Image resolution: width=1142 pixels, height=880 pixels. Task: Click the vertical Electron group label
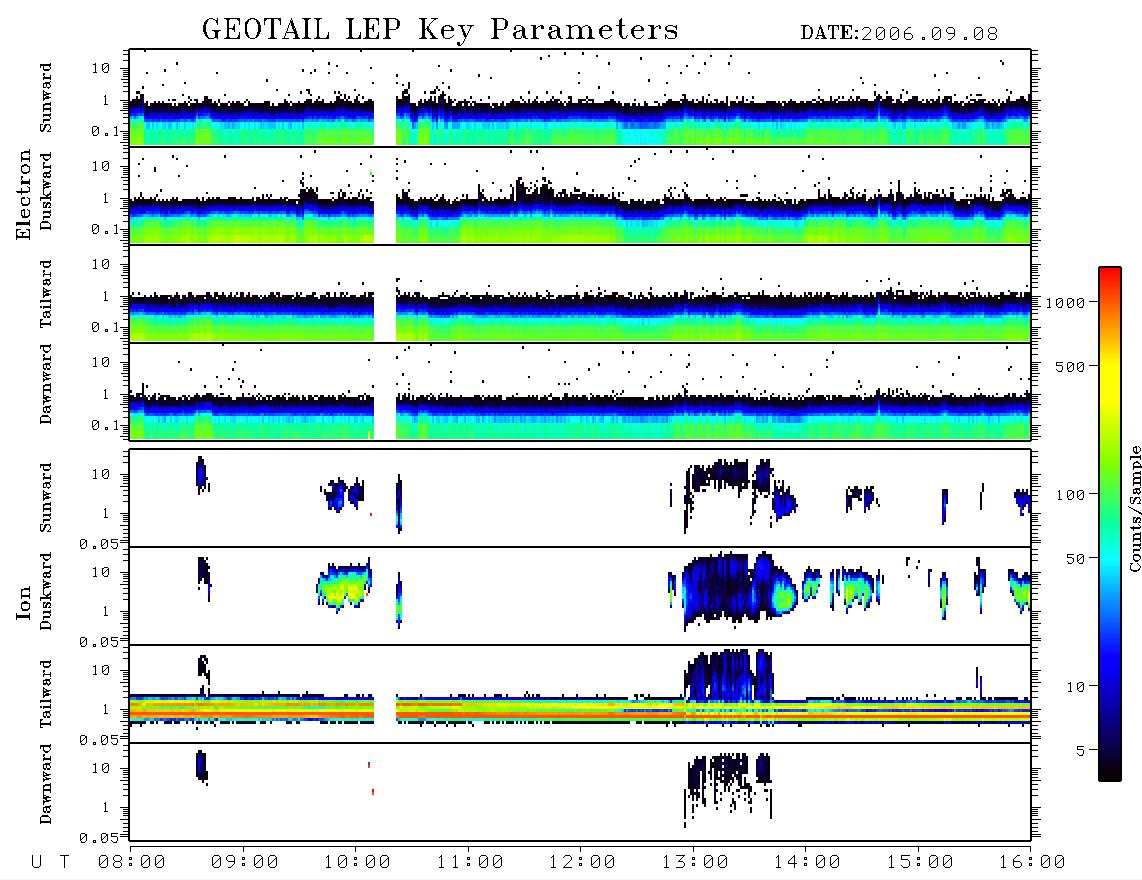click(24, 194)
